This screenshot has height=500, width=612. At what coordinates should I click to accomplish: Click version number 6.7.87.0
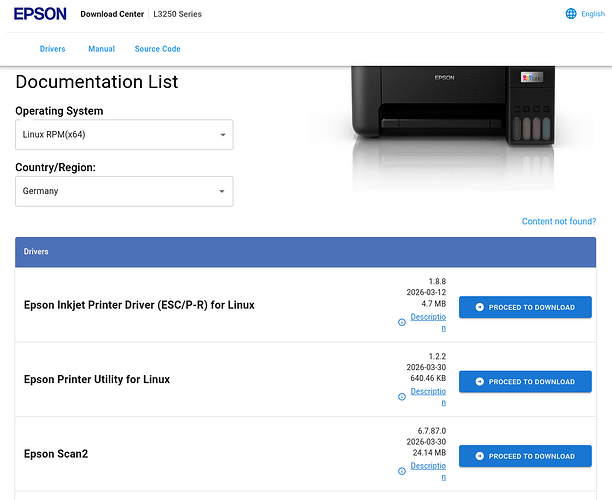click(x=432, y=431)
